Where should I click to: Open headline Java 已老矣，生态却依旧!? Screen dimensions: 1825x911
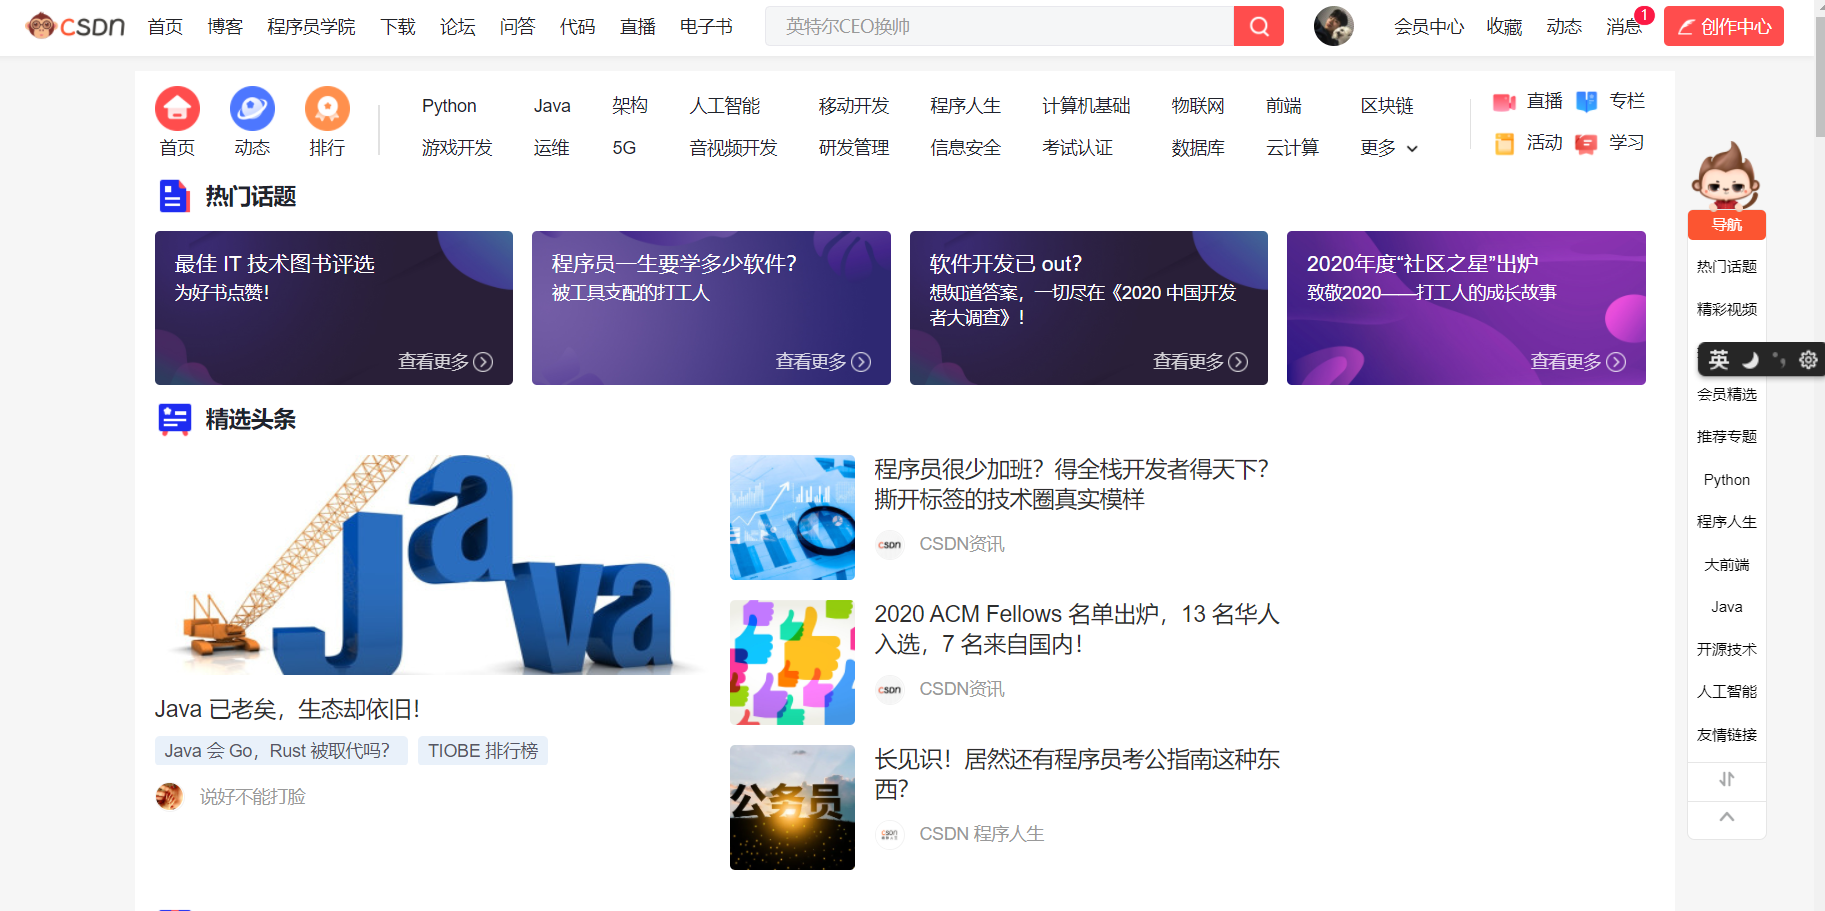click(x=287, y=709)
